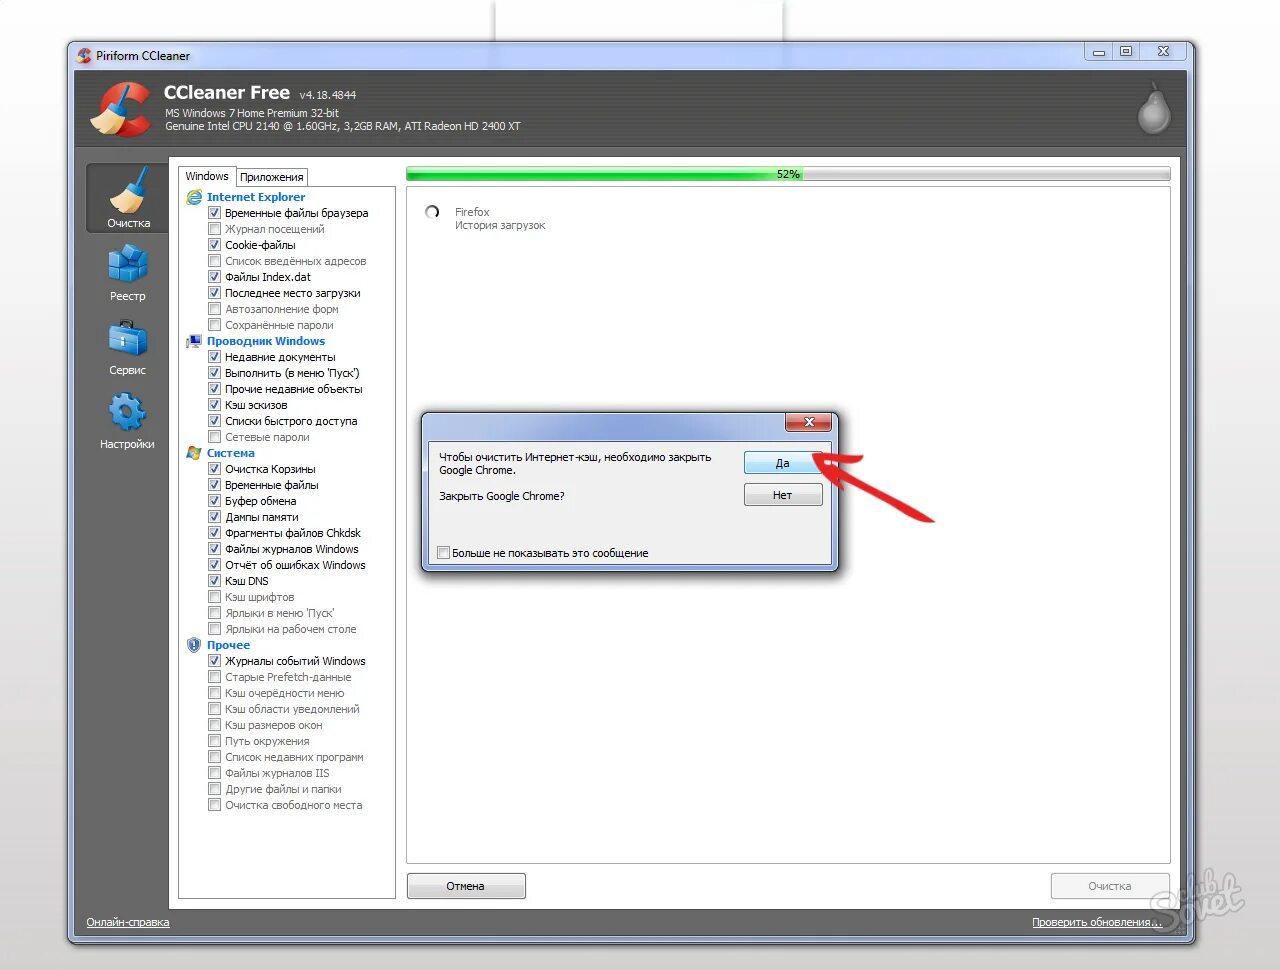Enable Сетевые пароли checkbox
Screen dimensions: 1280x970
214,437
